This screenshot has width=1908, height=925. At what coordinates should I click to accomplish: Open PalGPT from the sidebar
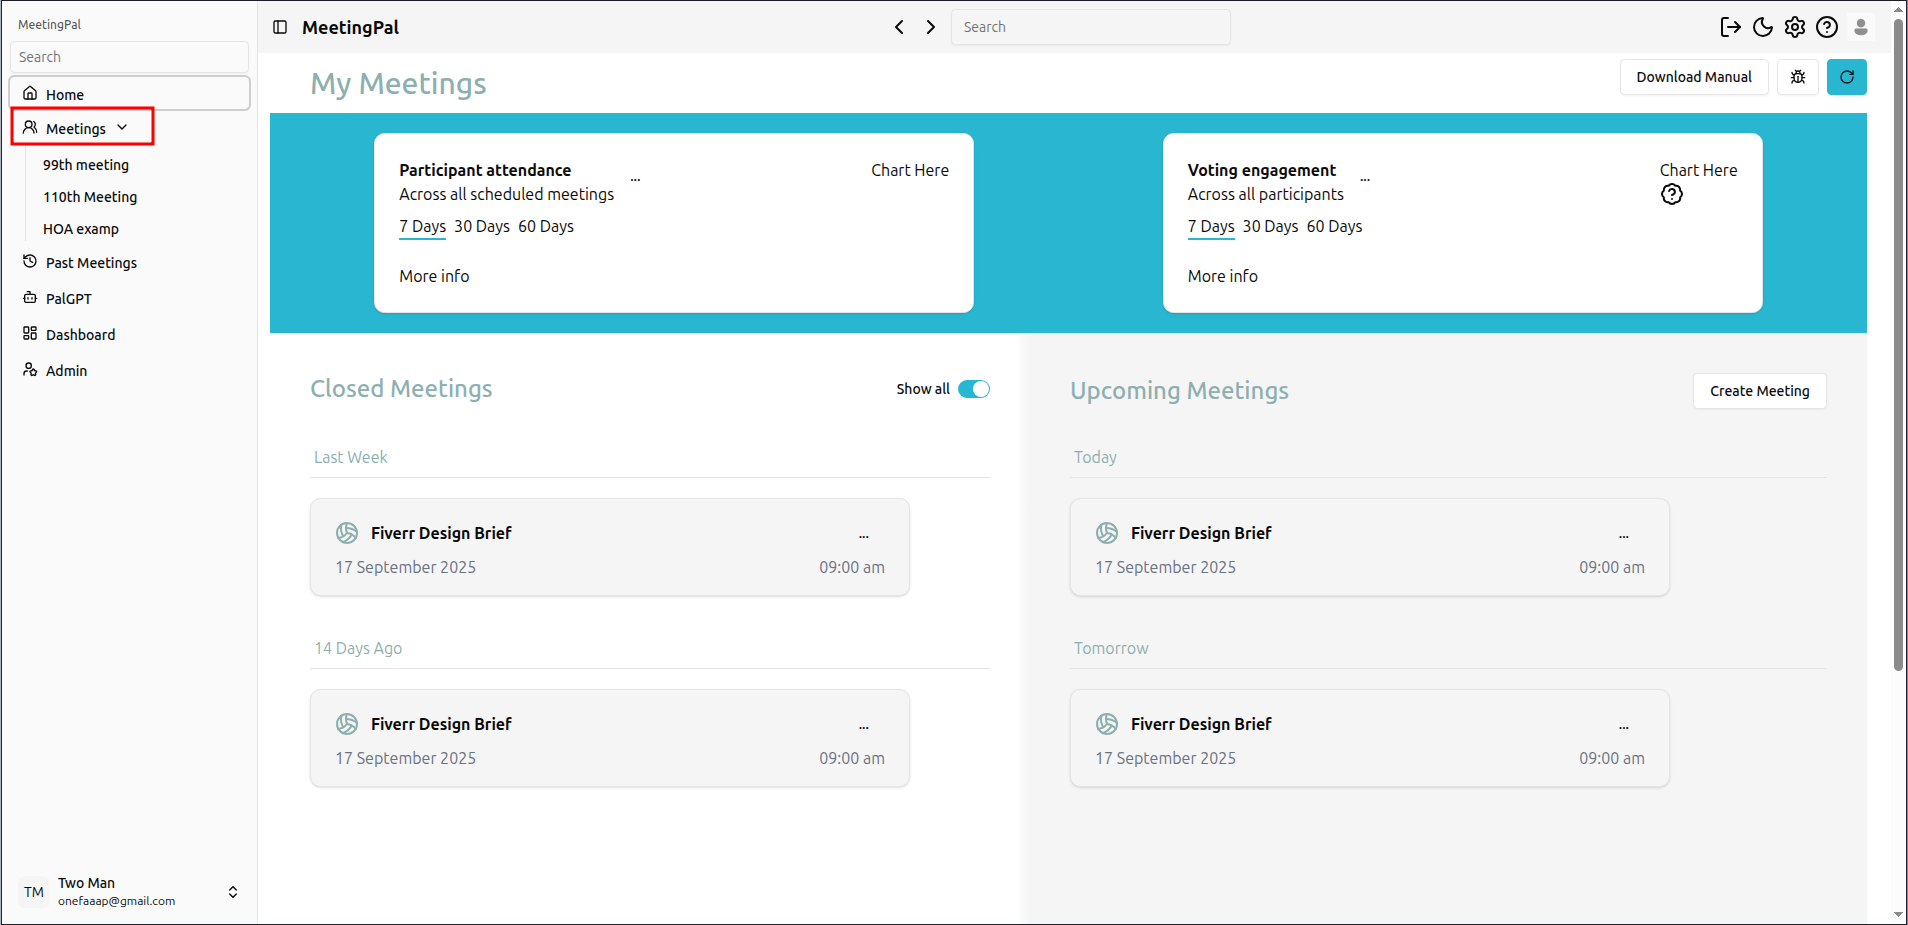click(x=68, y=298)
